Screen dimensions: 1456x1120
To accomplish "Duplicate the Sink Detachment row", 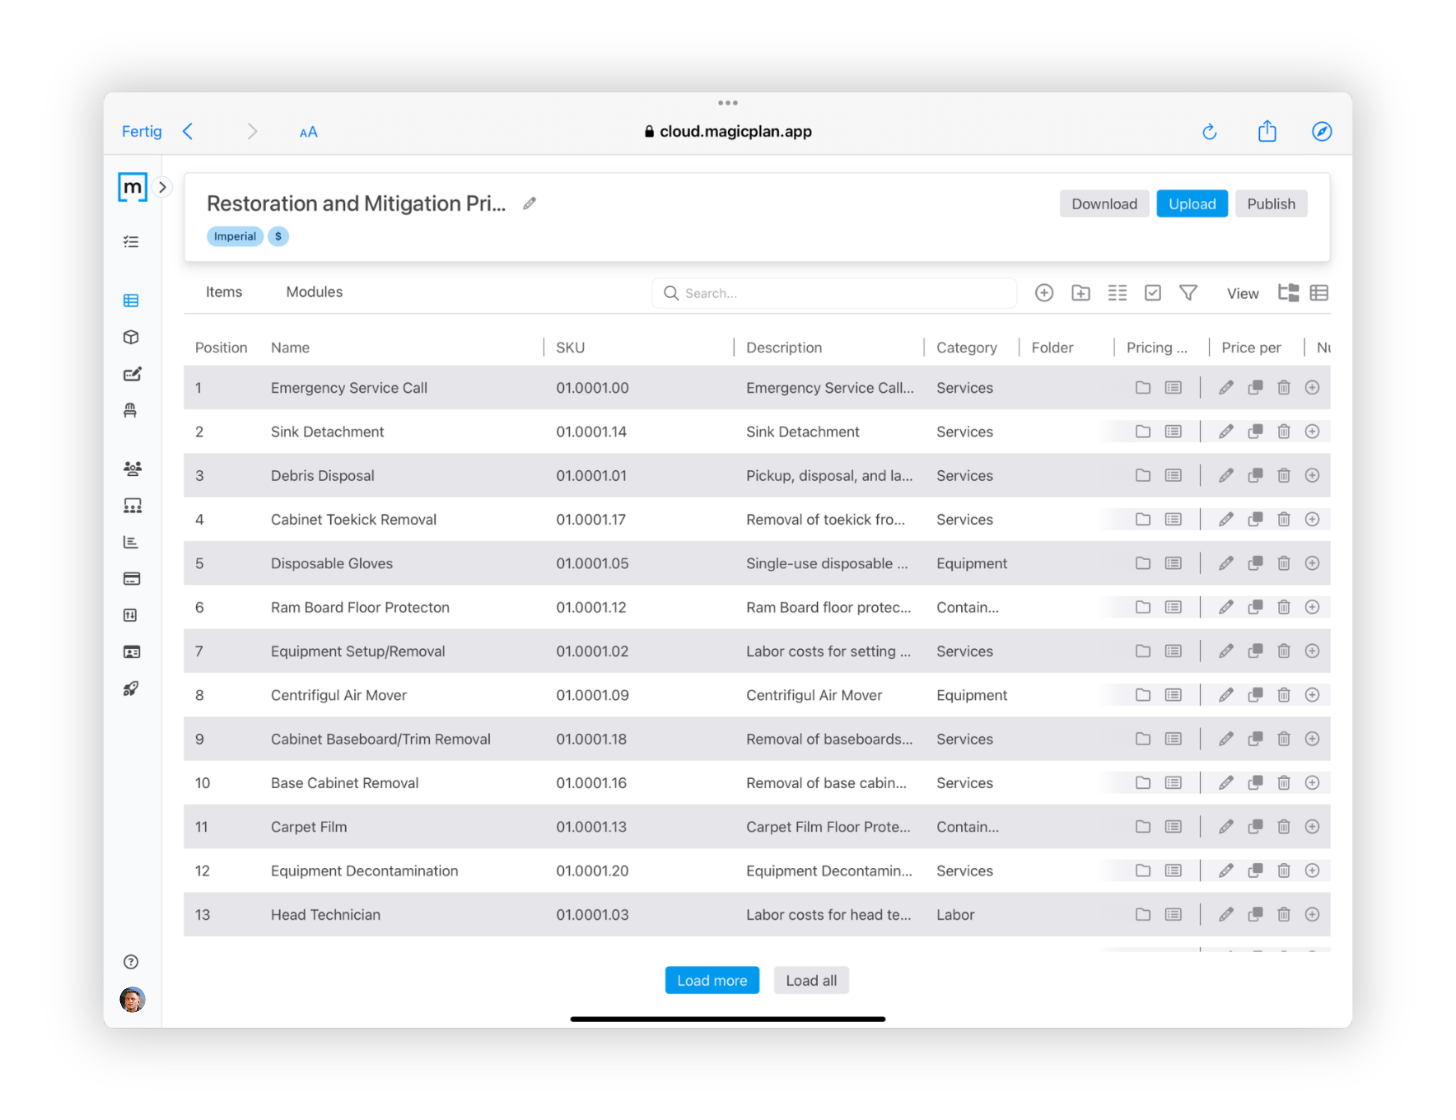I will tap(1255, 431).
